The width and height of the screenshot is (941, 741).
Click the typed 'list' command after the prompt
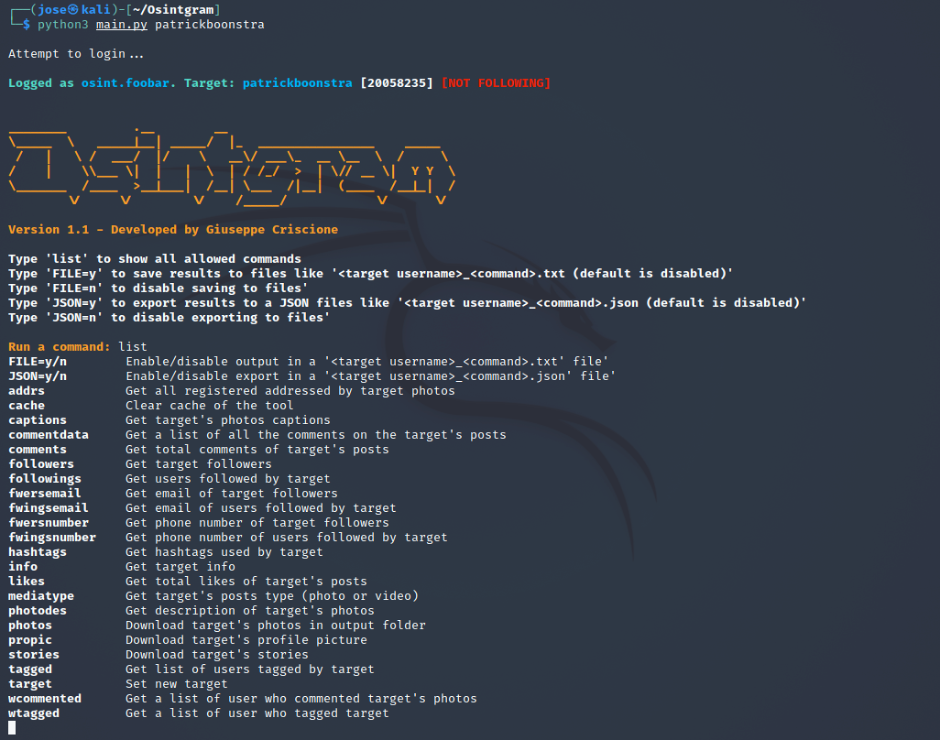(133, 347)
